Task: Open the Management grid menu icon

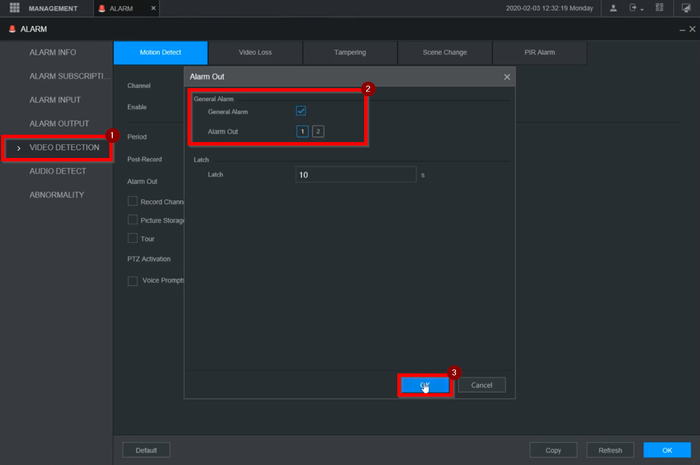Action: pos(14,8)
